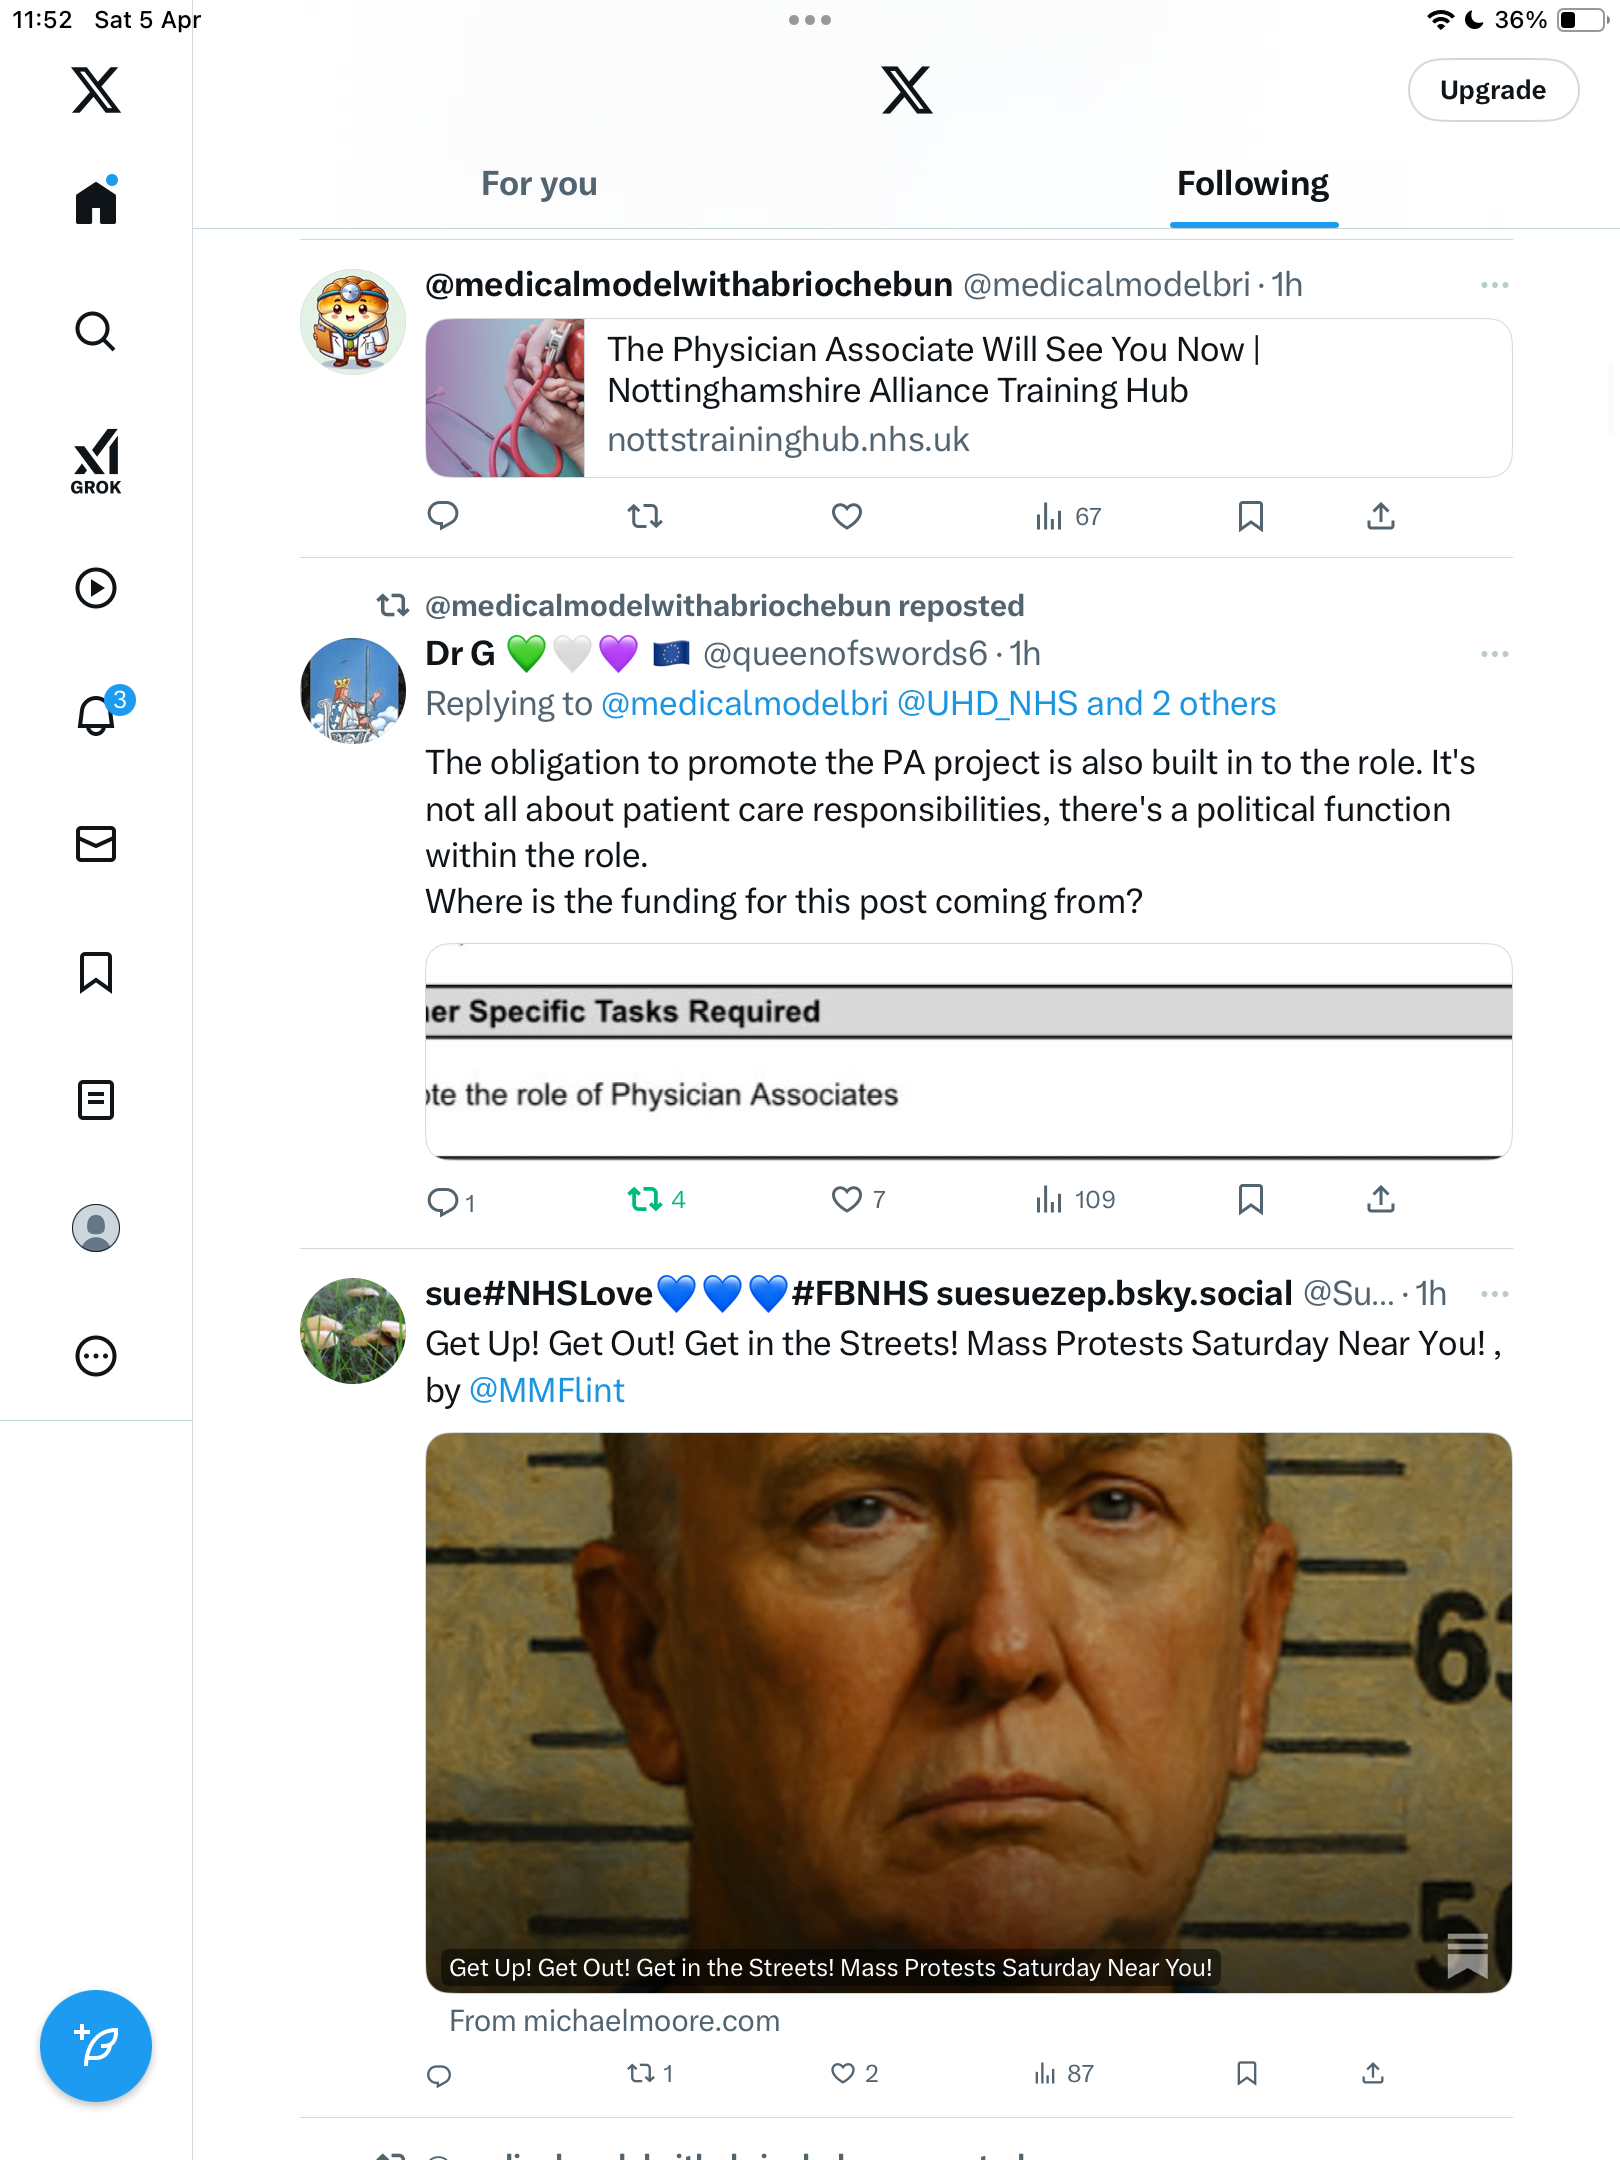Click the Upgrade button
Image resolution: width=1620 pixels, height=2160 pixels.
coord(1493,90)
